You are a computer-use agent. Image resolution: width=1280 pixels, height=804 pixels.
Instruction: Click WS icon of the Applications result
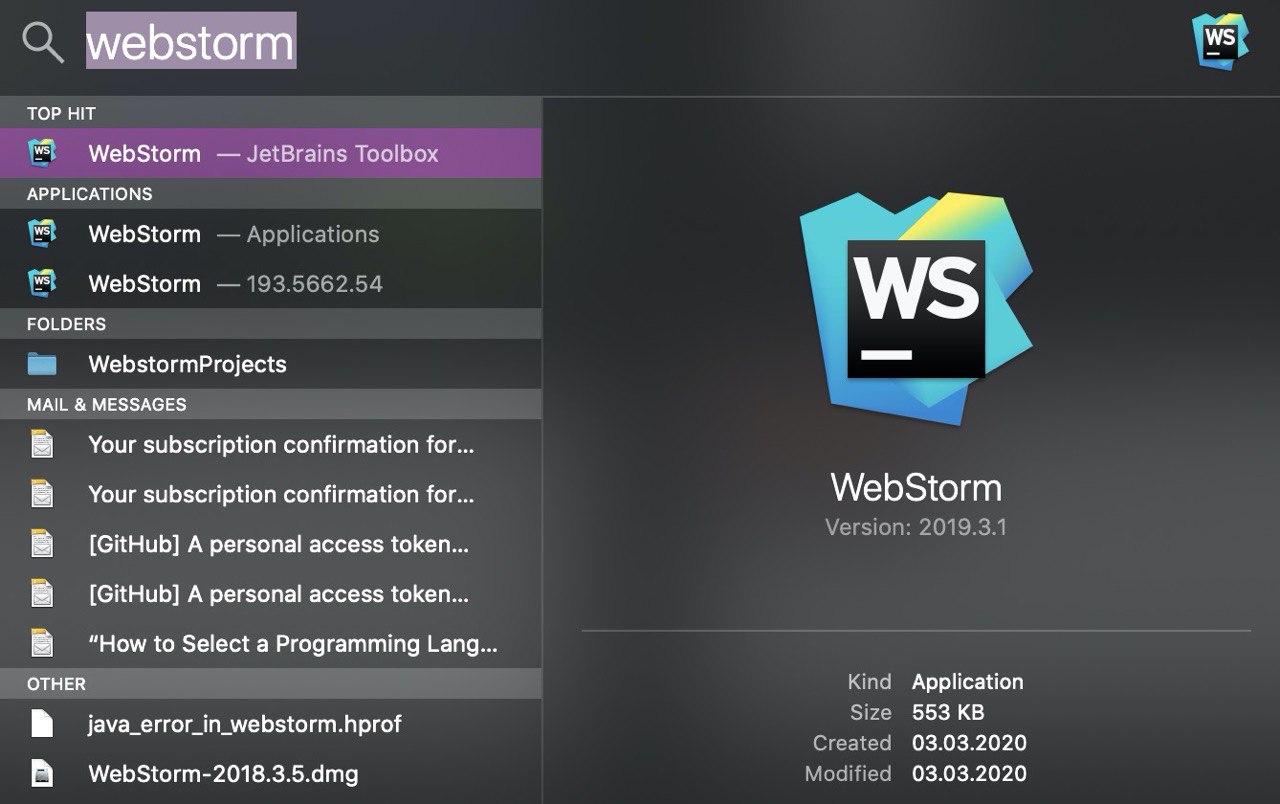point(42,233)
